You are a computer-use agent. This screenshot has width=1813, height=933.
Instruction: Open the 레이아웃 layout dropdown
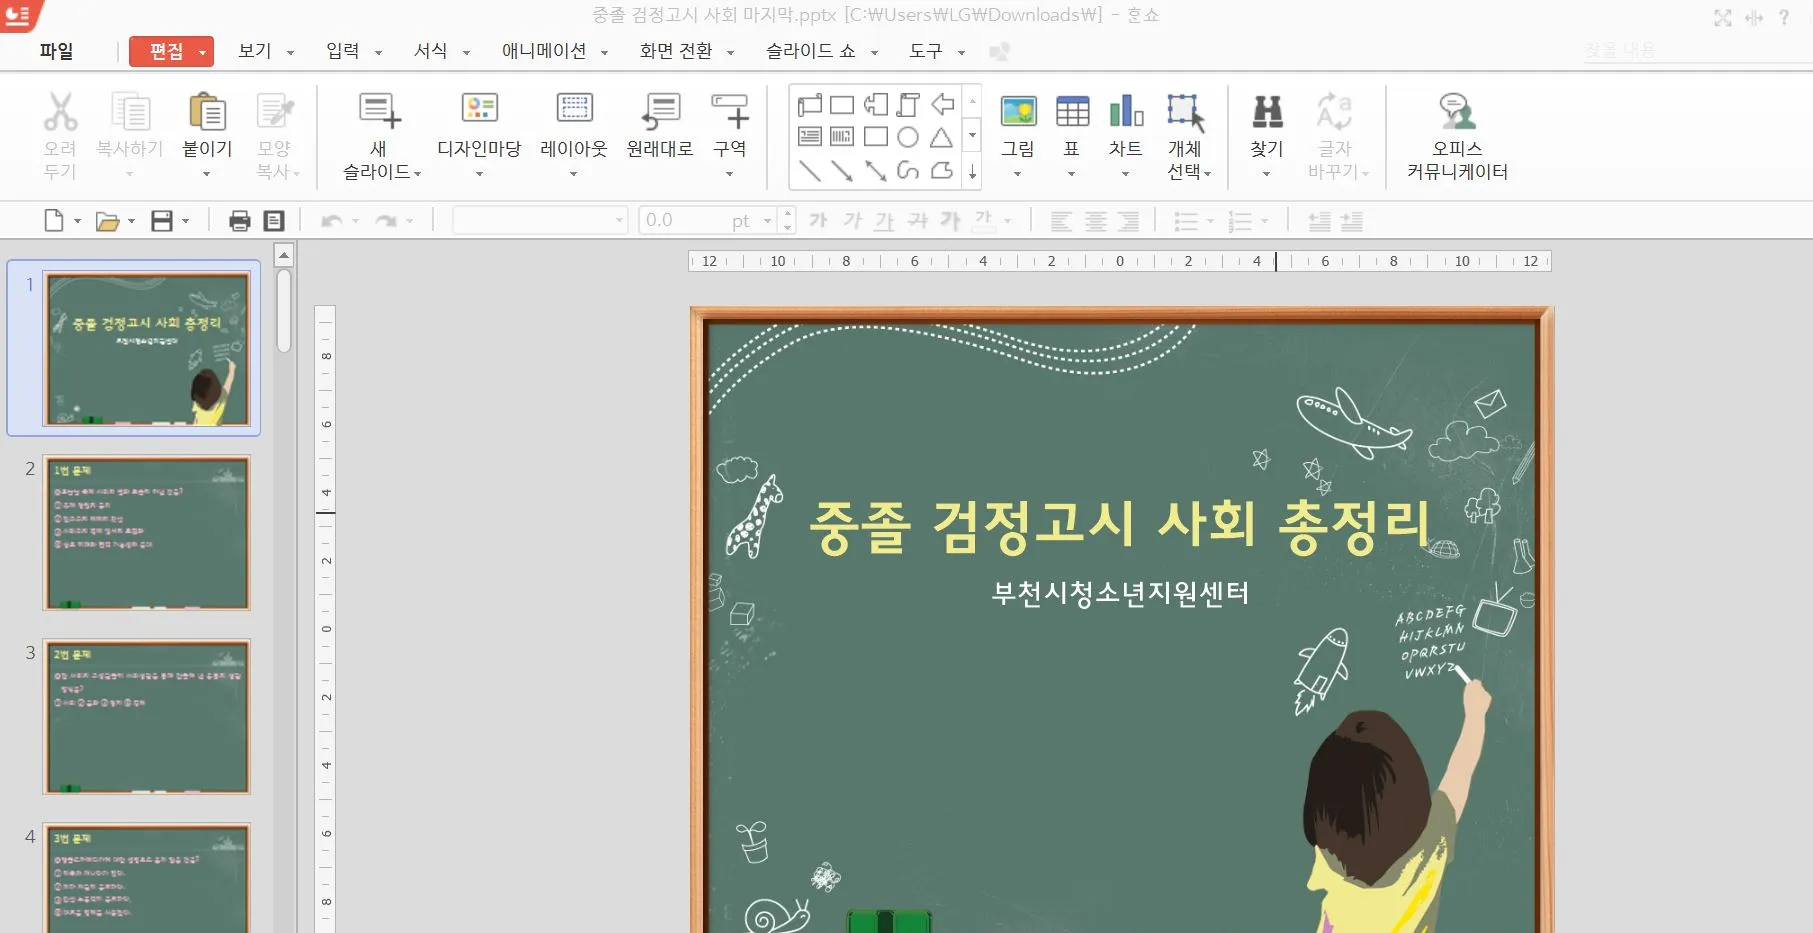[x=574, y=174]
